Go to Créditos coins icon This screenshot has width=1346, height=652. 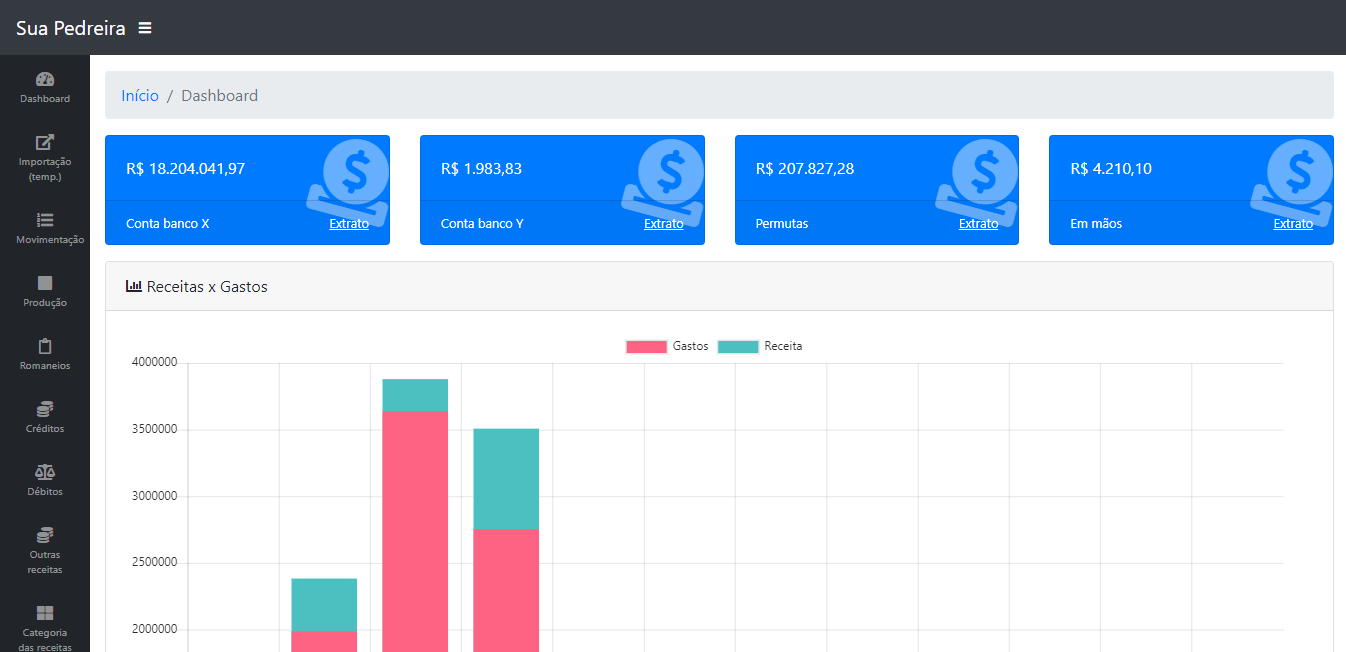click(45, 409)
